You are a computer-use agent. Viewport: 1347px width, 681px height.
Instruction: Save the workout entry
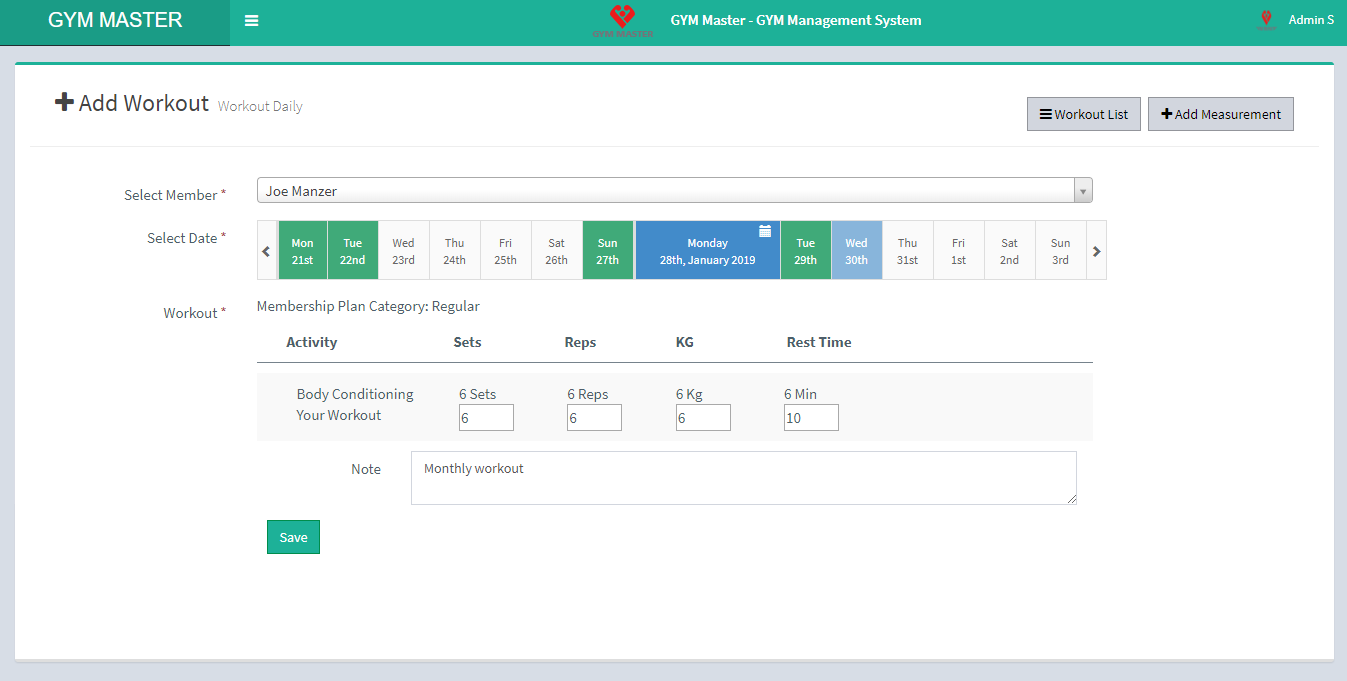point(293,537)
